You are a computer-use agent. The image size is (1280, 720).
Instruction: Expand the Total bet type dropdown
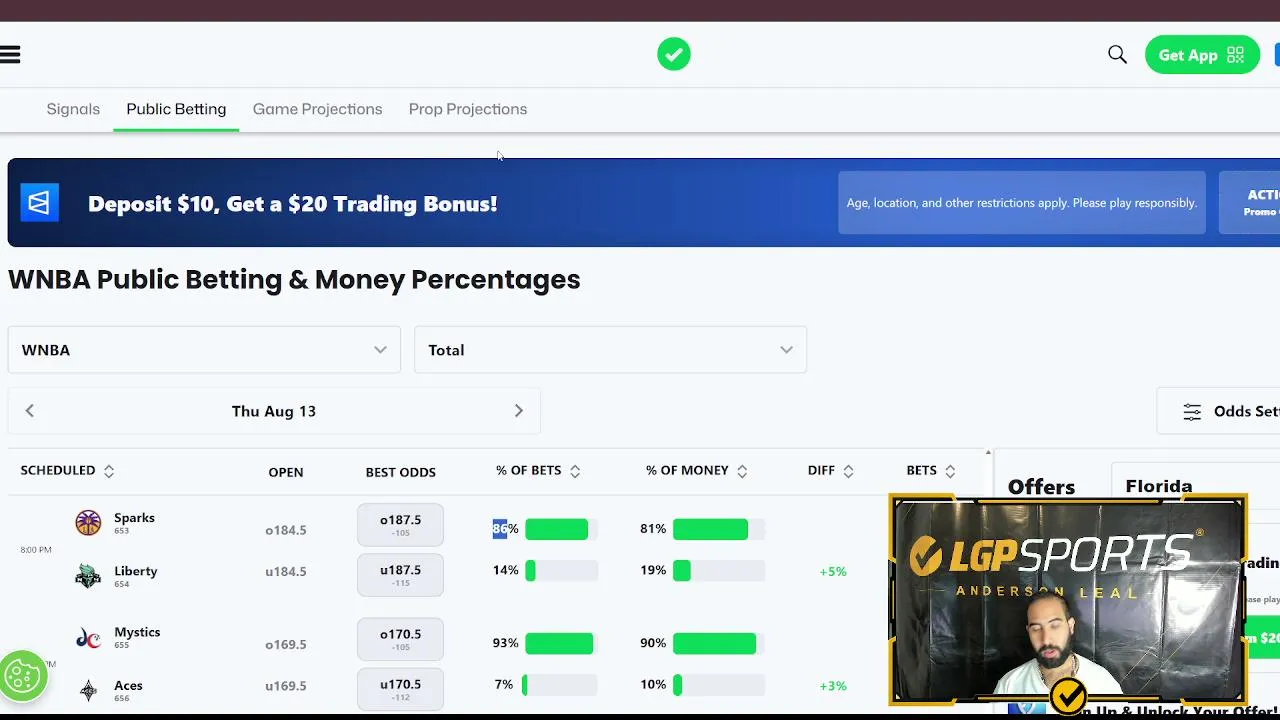[x=610, y=350]
